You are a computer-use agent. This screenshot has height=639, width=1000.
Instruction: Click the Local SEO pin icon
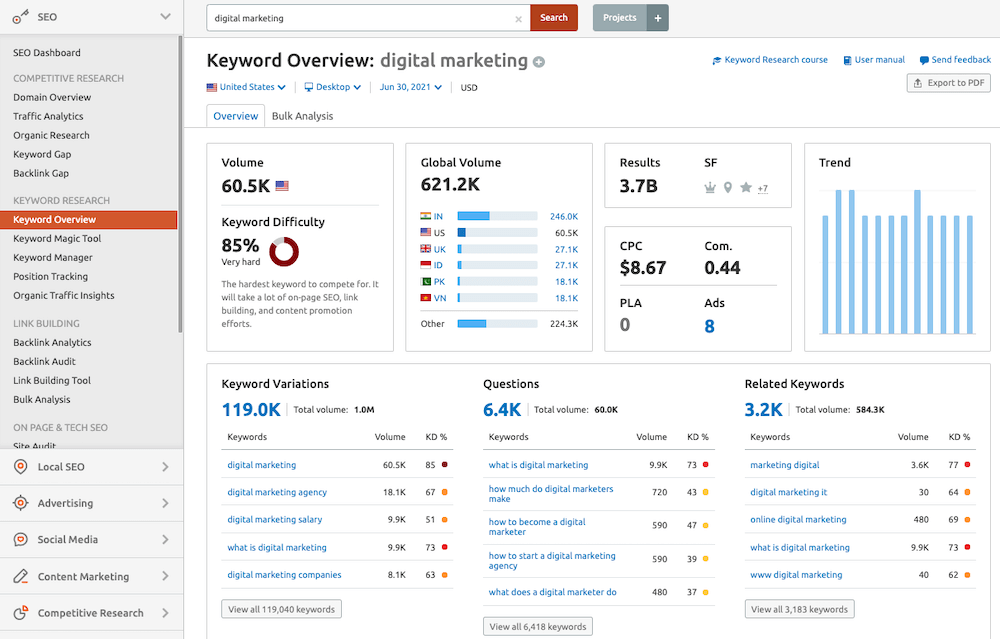pyautogui.click(x=20, y=467)
